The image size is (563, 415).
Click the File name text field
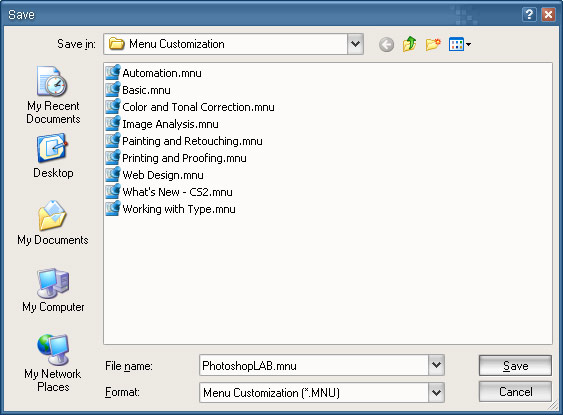[314, 365]
